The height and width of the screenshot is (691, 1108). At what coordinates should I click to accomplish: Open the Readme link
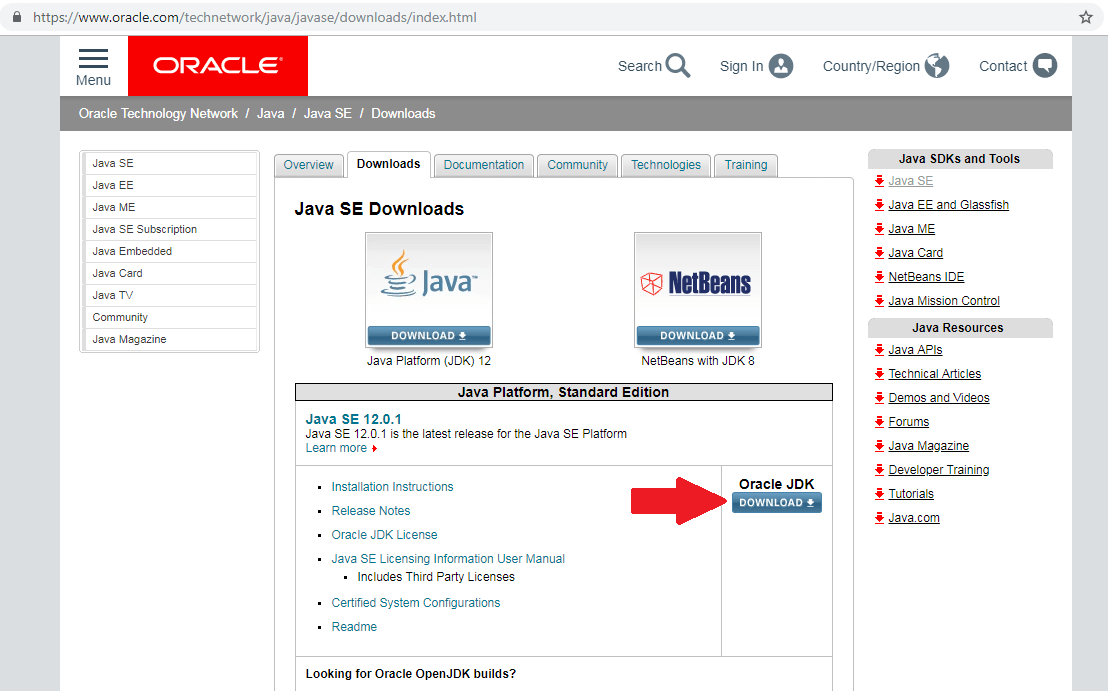[x=354, y=627]
